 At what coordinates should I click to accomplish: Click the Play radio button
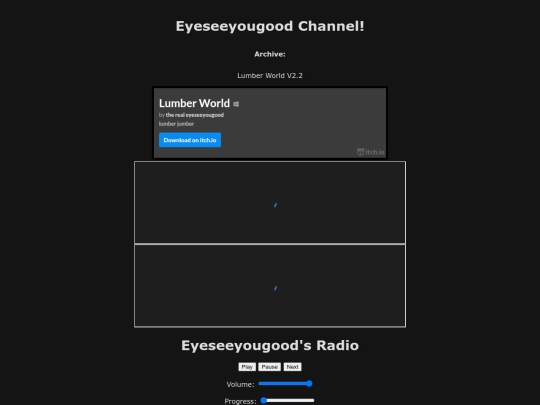click(x=247, y=367)
